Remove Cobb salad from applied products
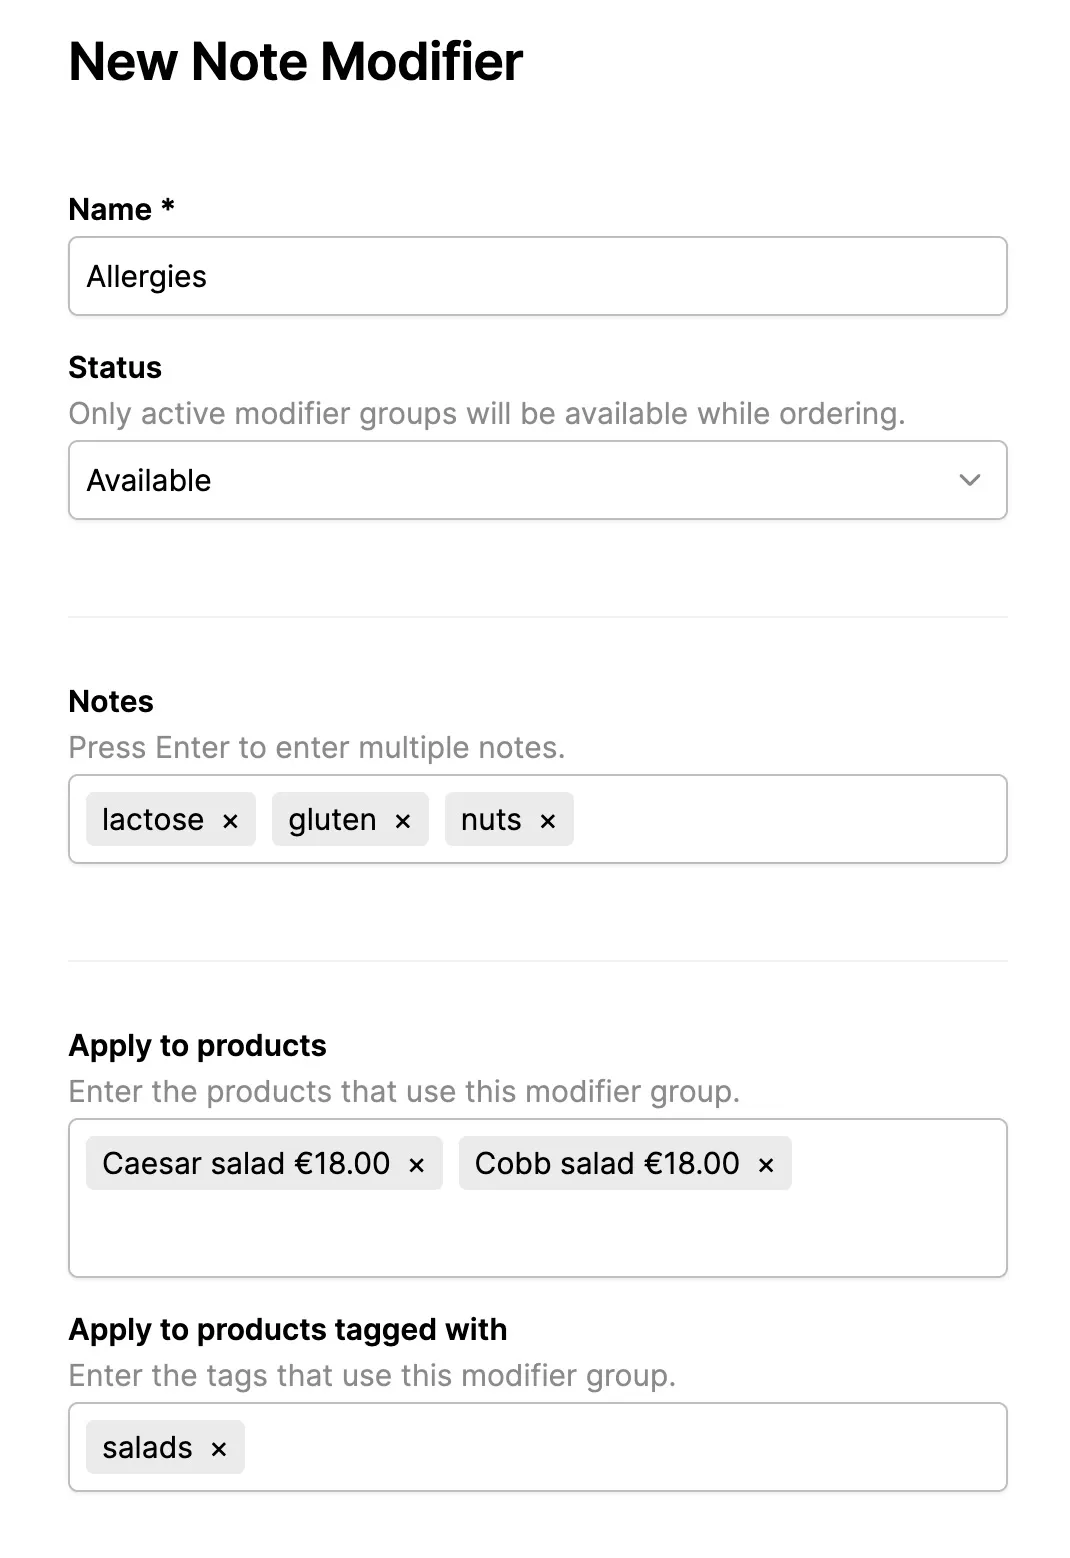 (765, 1163)
